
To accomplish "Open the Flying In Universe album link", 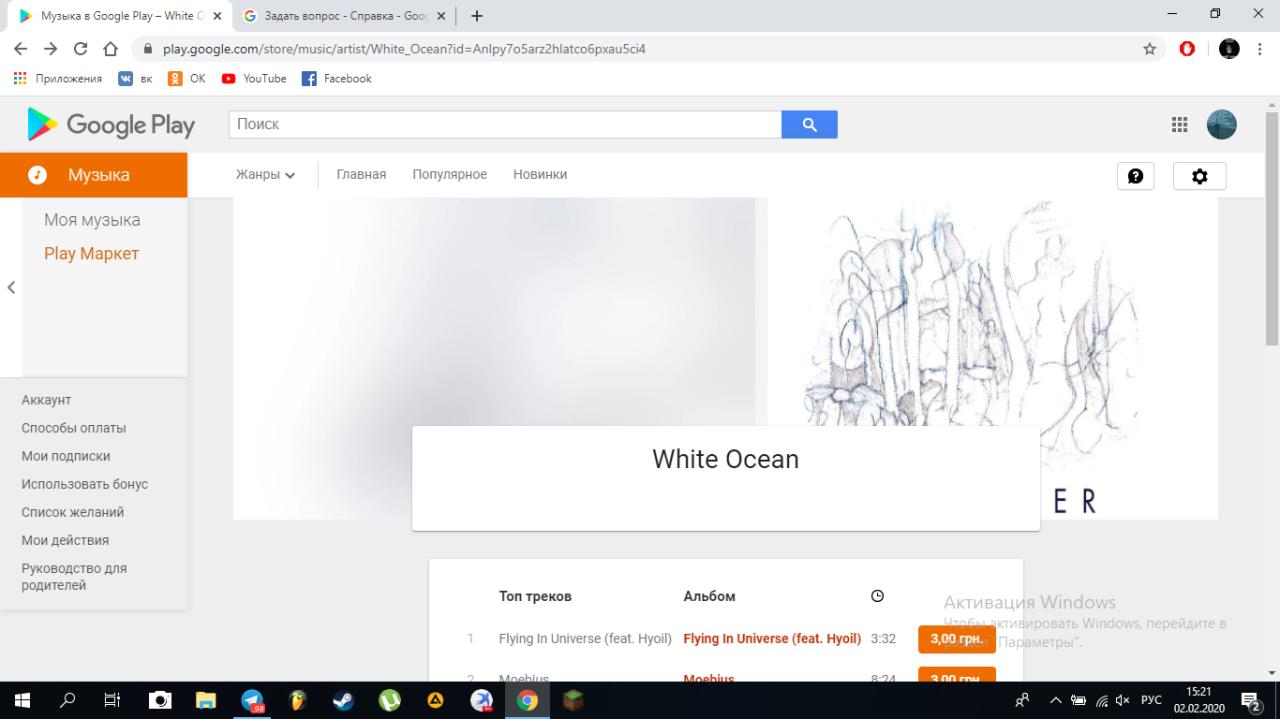I will [x=772, y=639].
